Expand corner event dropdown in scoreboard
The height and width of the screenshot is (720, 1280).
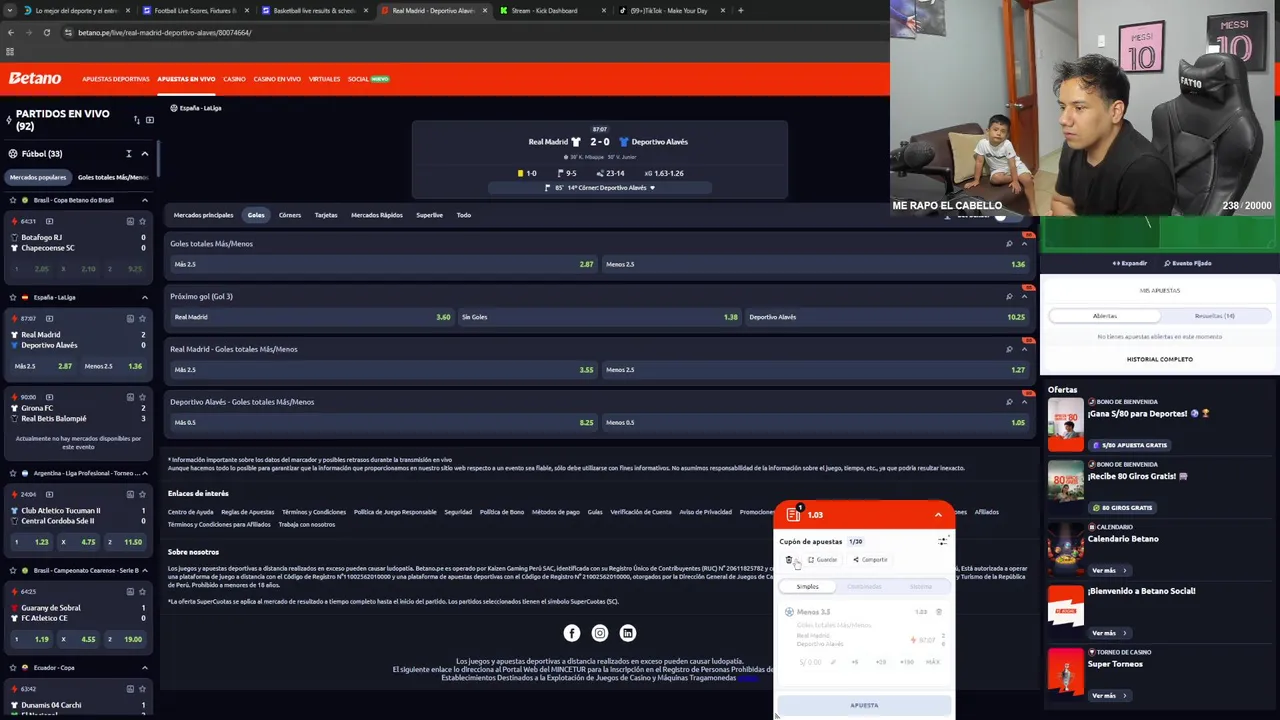tap(652, 188)
